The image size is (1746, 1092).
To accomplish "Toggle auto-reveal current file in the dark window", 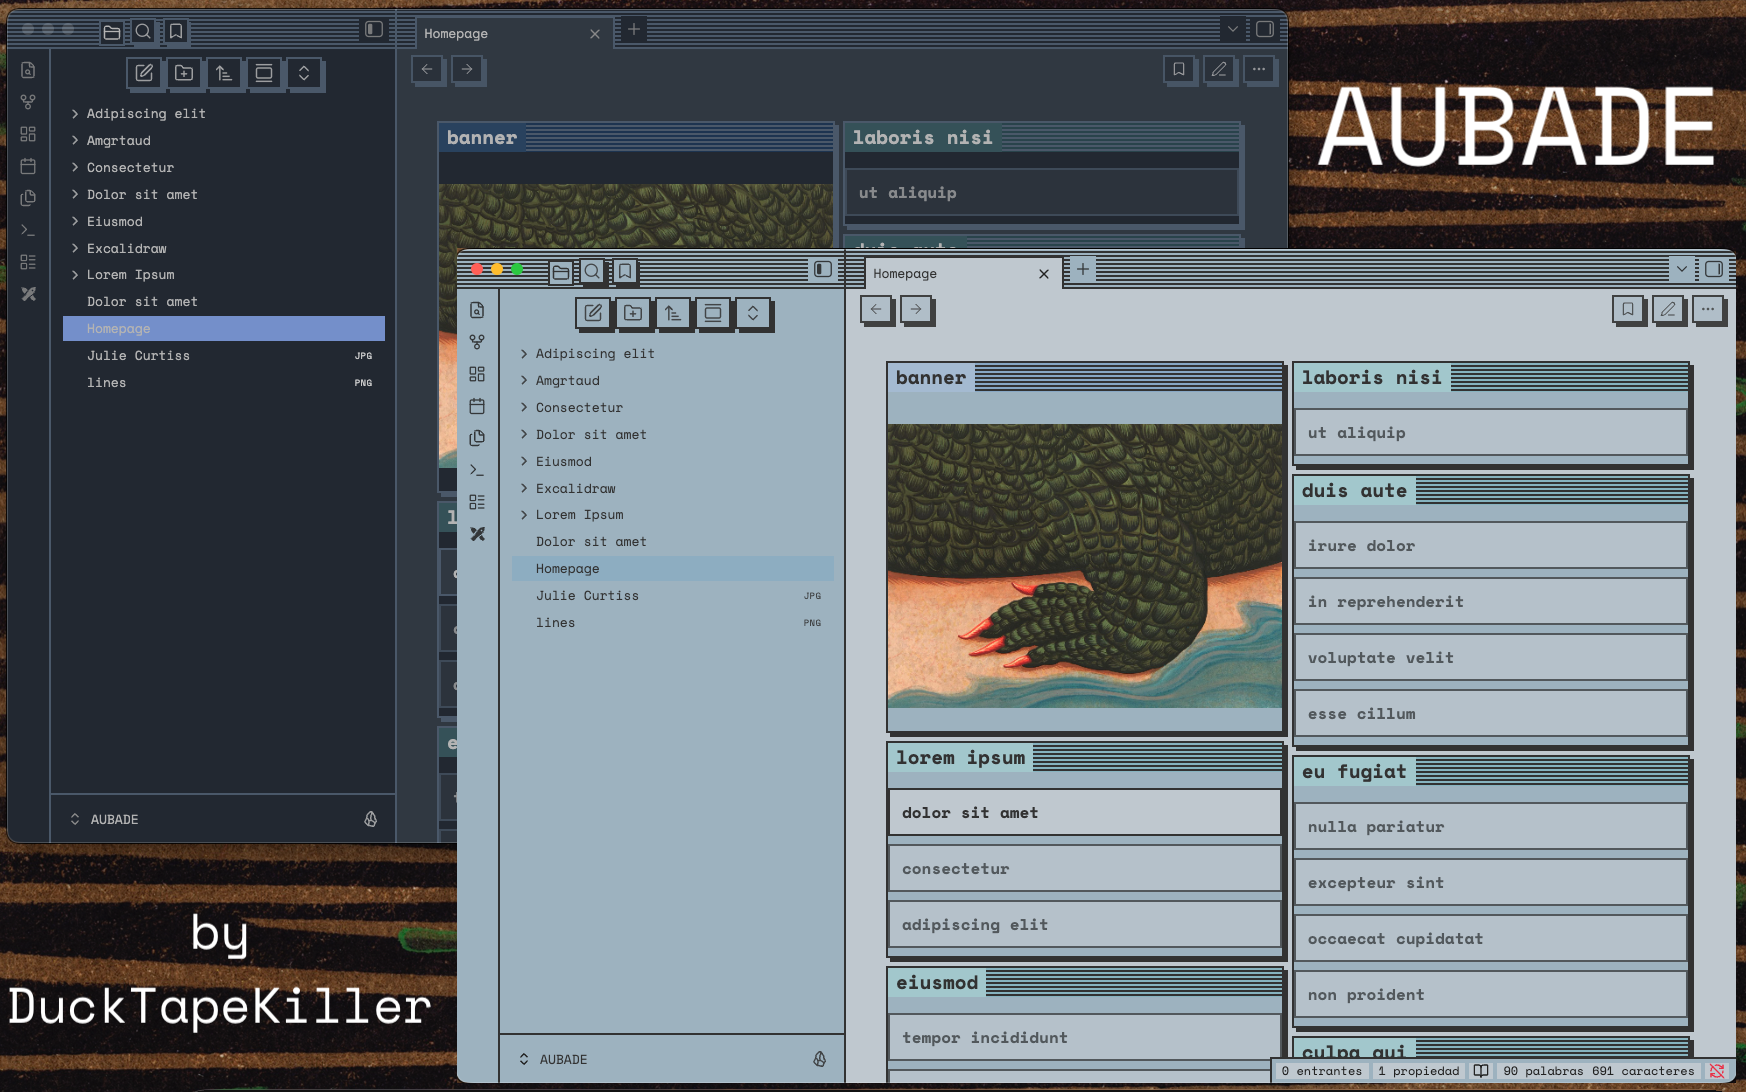I will point(264,73).
